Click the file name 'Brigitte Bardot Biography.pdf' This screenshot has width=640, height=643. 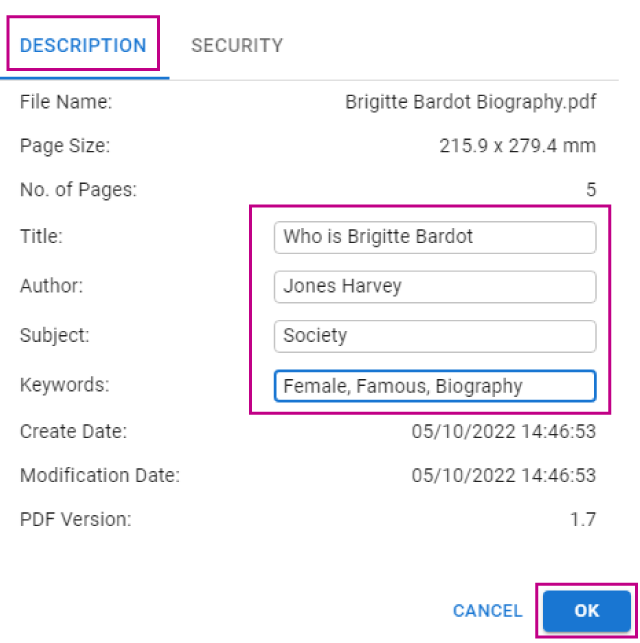tap(470, 101)
